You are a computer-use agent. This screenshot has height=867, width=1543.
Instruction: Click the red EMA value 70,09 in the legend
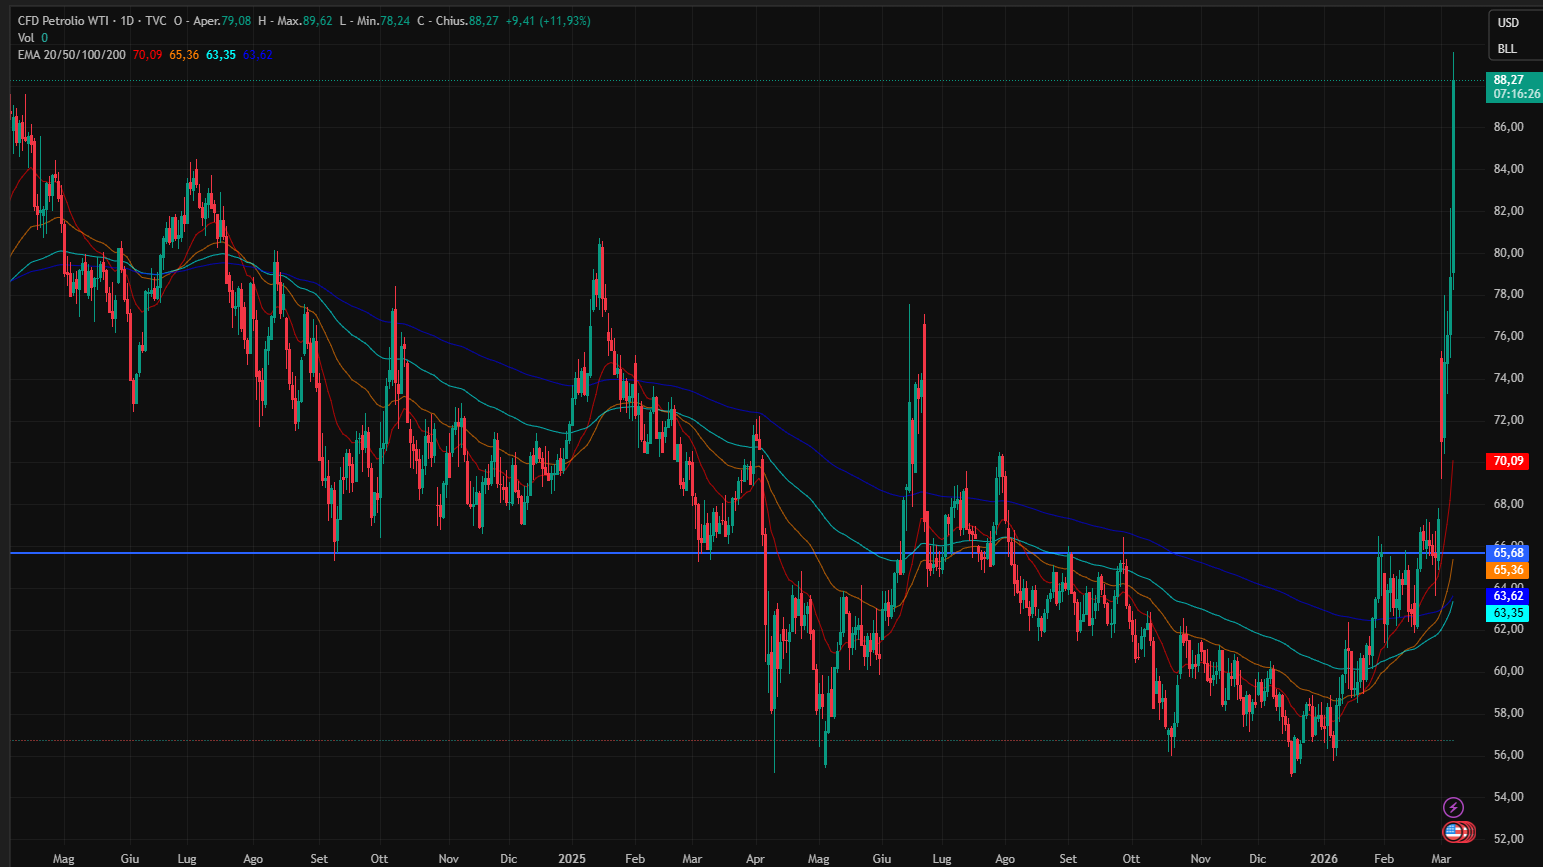click(x=147, y=55)
